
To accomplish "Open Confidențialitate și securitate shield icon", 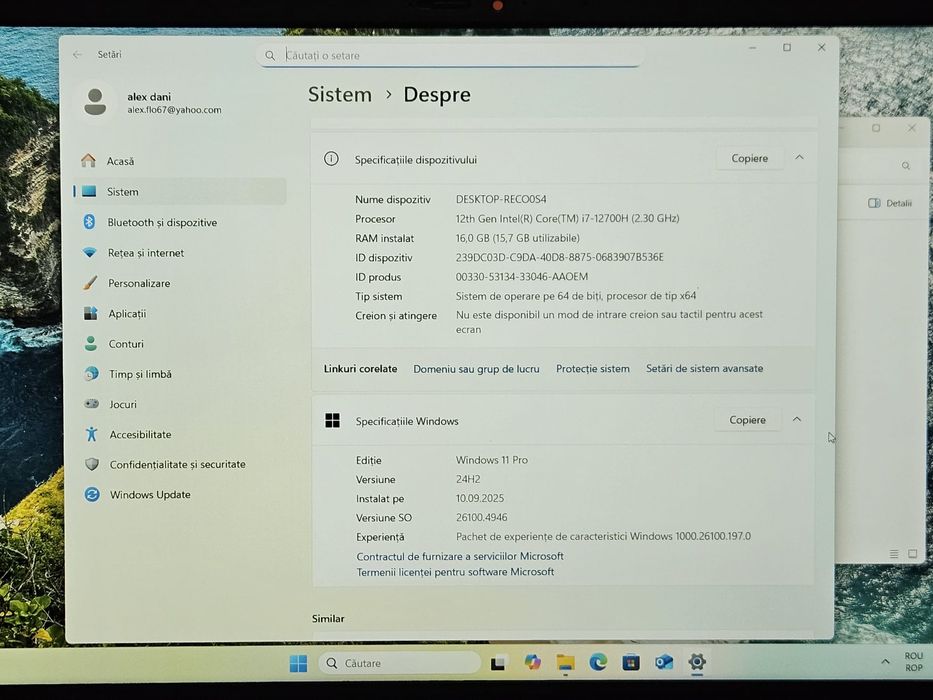I will click(92, 464).
